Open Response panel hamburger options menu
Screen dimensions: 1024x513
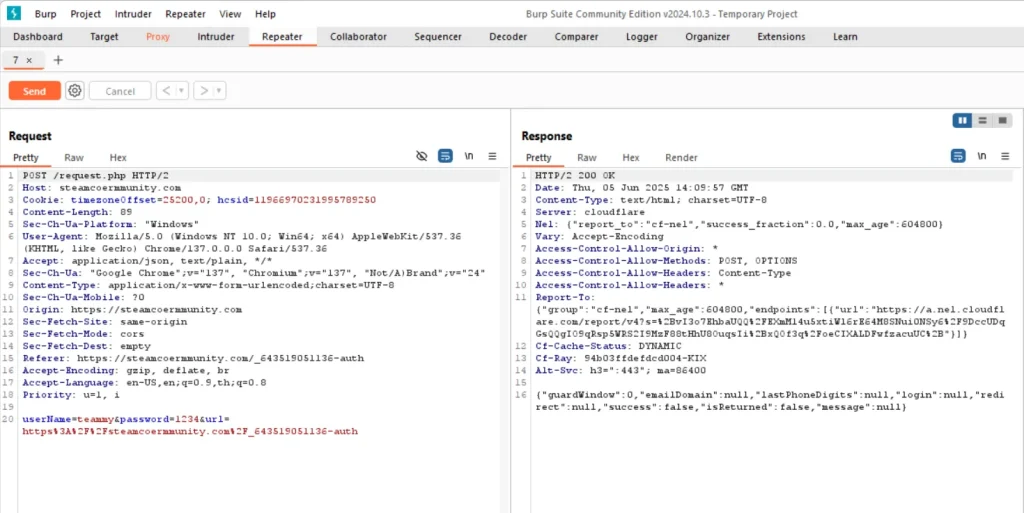click(x=1005, y=156)
